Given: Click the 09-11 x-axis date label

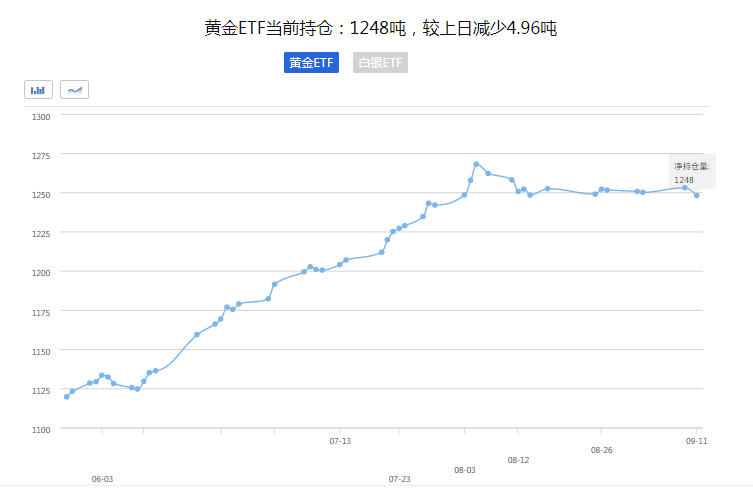Looking at the screenshot, I should (x=696, y=441).
